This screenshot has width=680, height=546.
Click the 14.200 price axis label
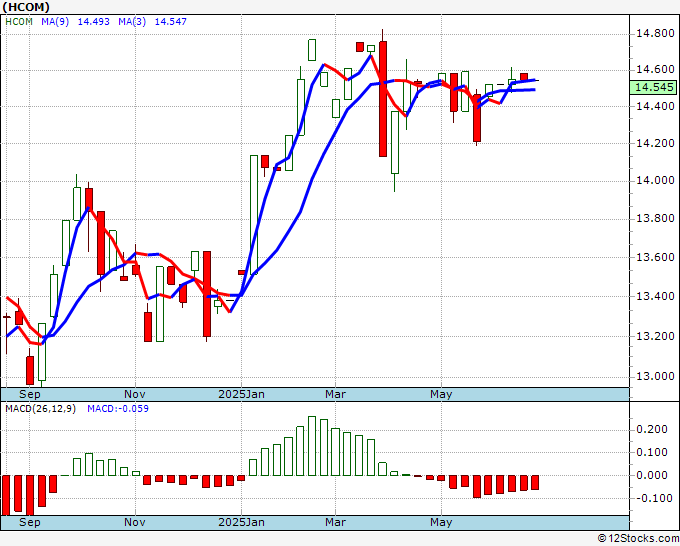(655, 143)
